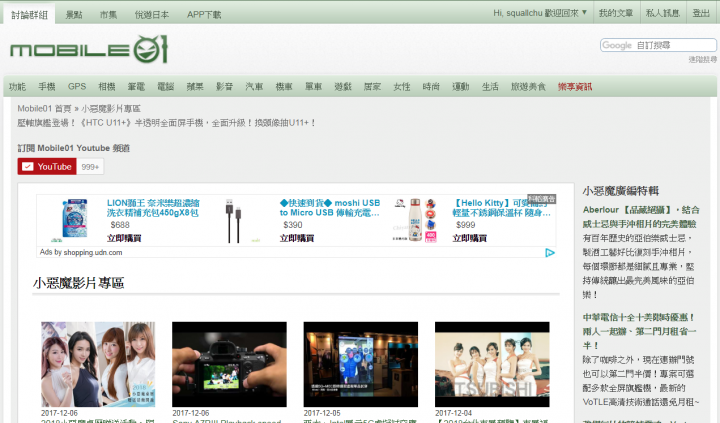
Task: Open the 單車 category menu
Action: click(314, 86)
